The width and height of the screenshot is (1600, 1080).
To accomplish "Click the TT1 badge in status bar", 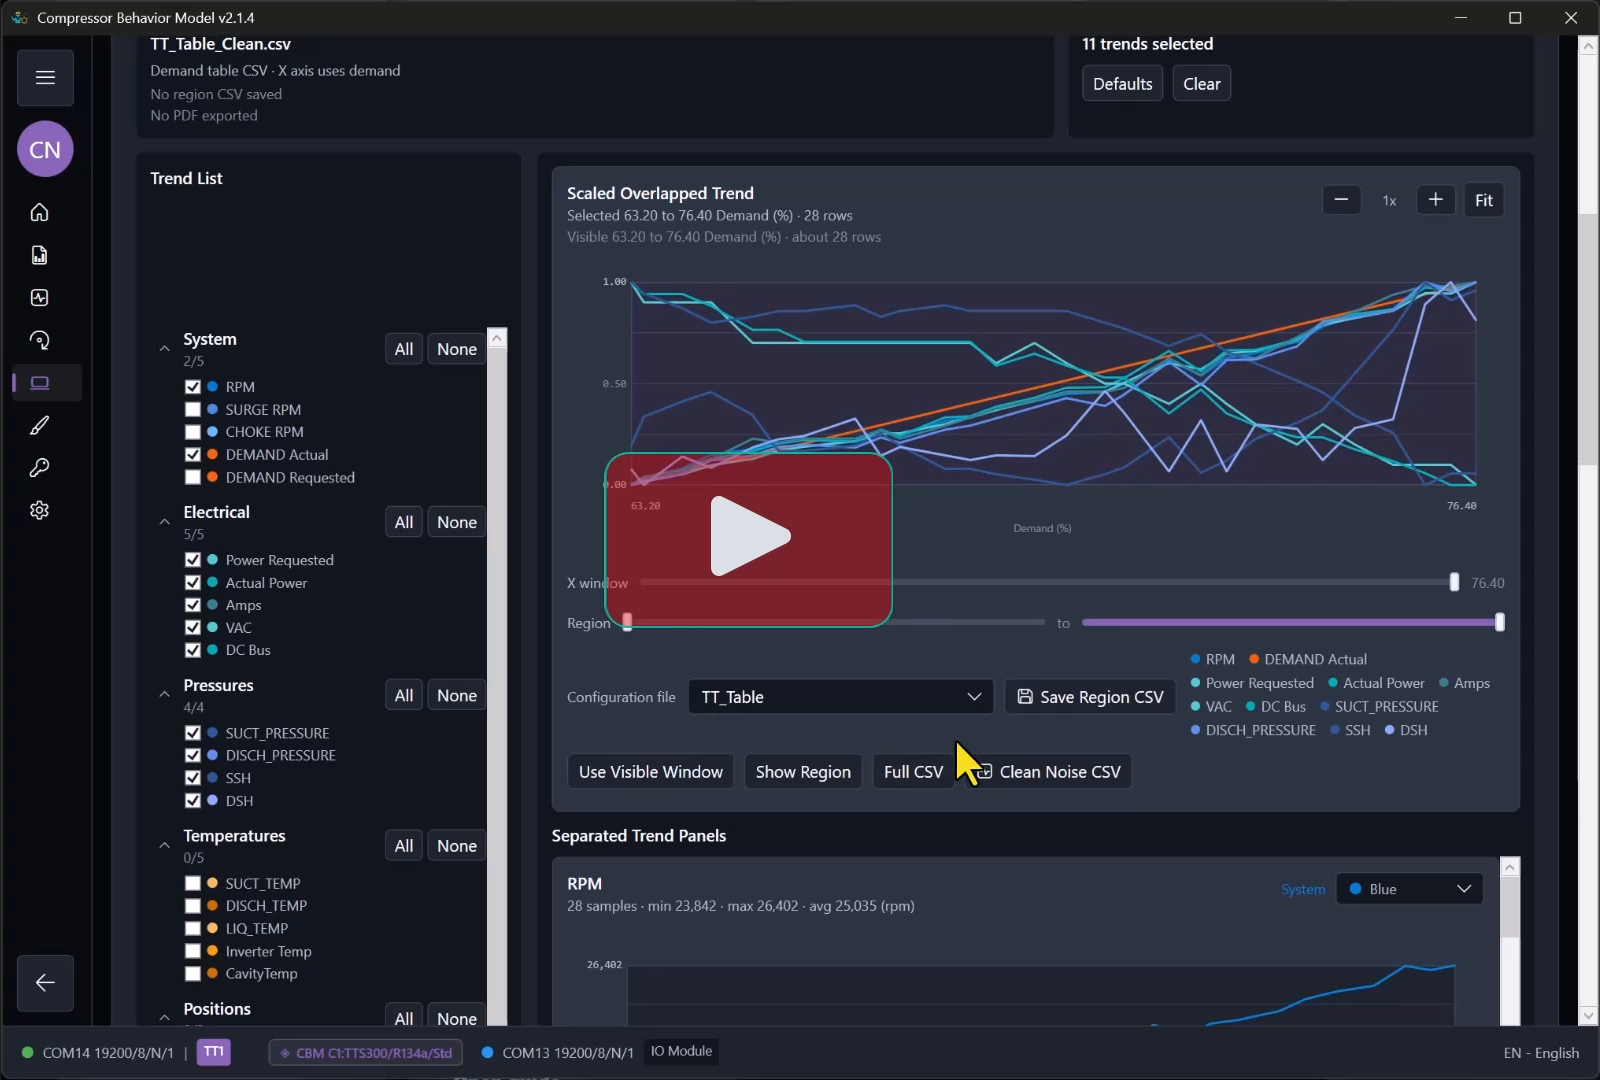I will [x=213, y=1052].
